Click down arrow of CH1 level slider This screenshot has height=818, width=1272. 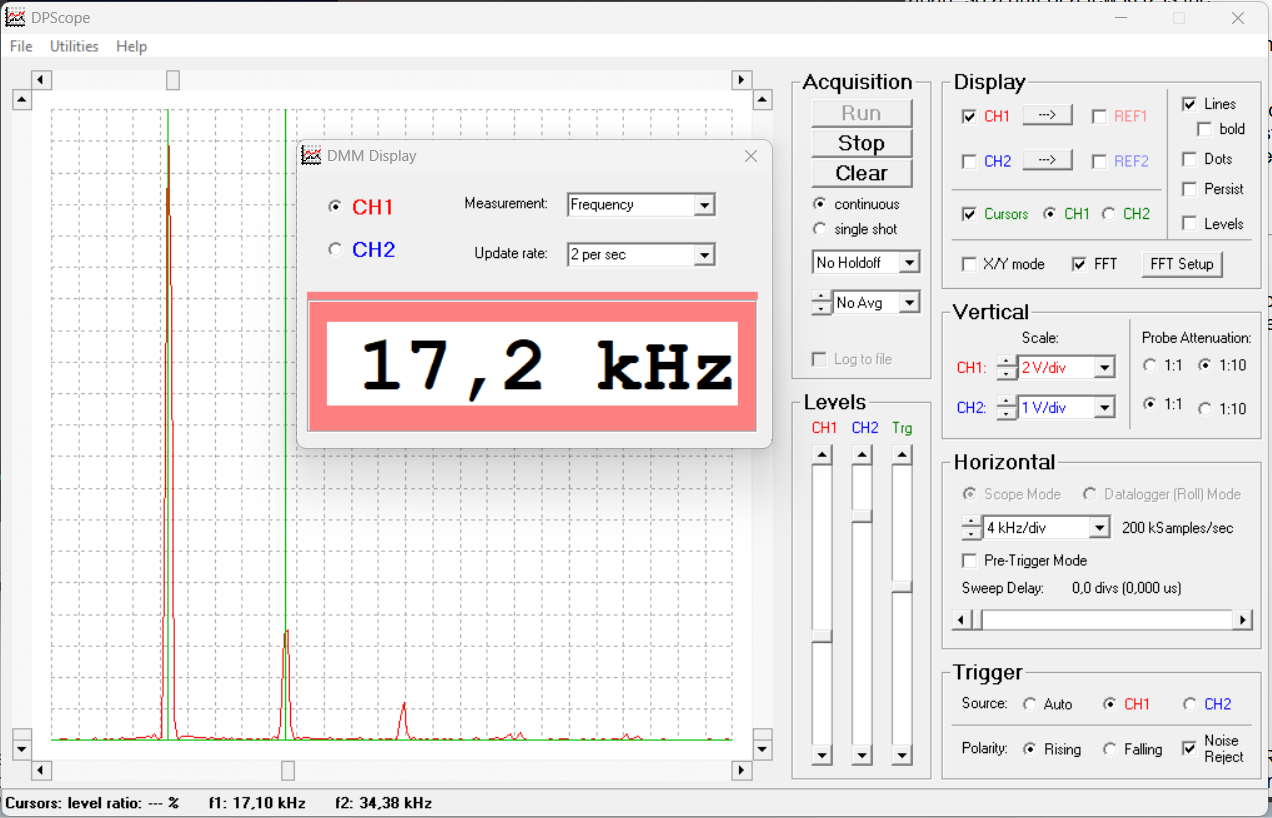tap(822, 755)
